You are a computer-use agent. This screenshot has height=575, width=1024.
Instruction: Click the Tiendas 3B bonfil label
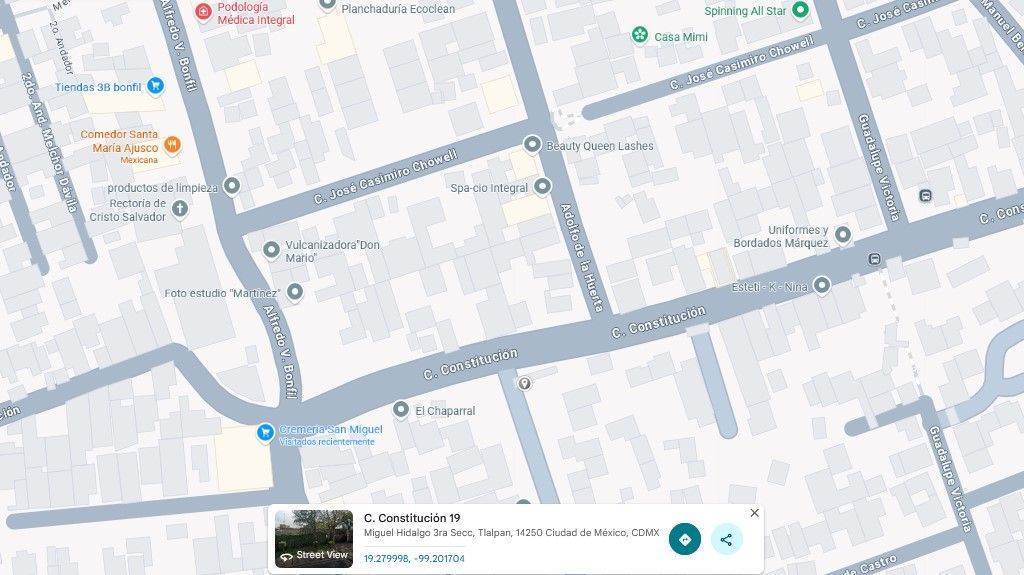pyautogui.click(x=98, y=87)
